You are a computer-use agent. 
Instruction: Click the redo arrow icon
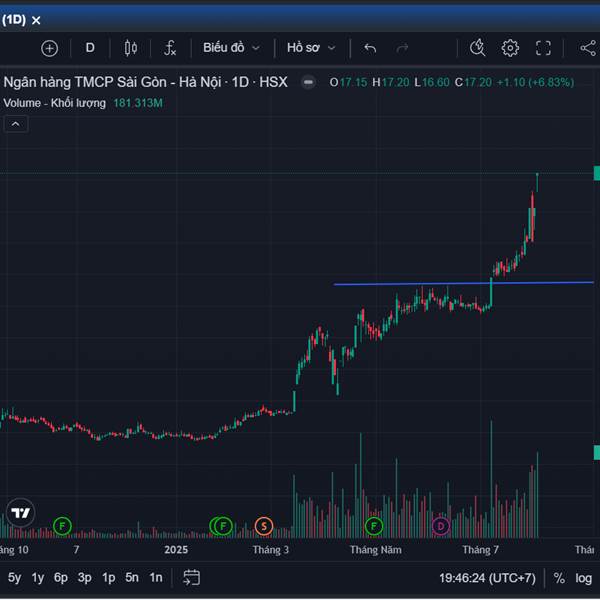click(x=402, y=48)
